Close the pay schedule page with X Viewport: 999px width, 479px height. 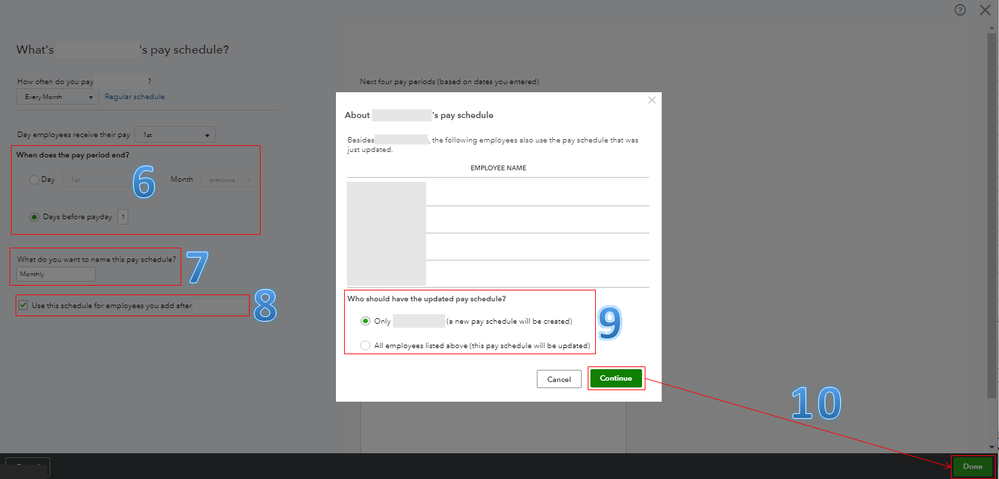[x=984, y=10]
